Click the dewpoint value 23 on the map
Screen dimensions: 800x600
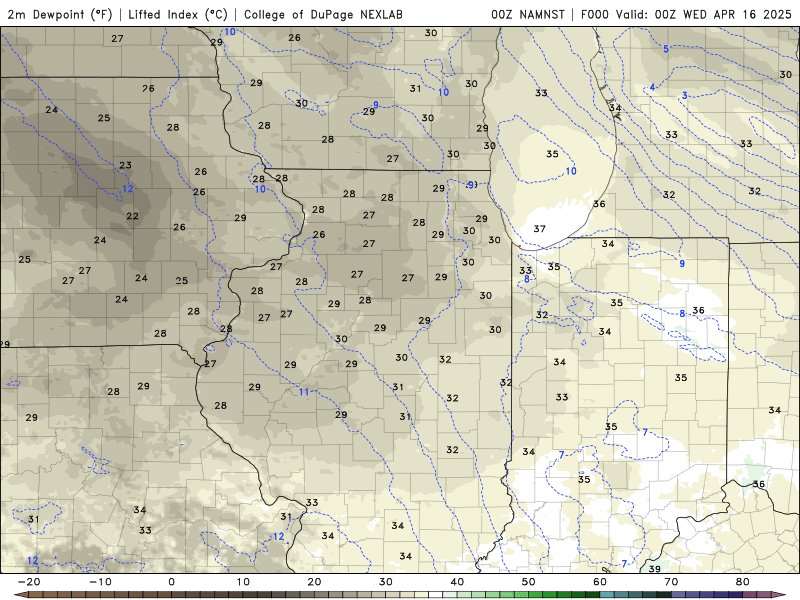click(x=126, y=165)
